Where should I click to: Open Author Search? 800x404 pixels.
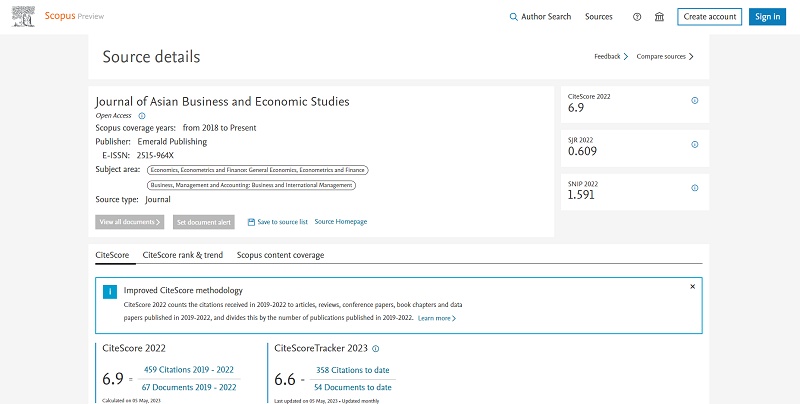(x=546, y=17)
